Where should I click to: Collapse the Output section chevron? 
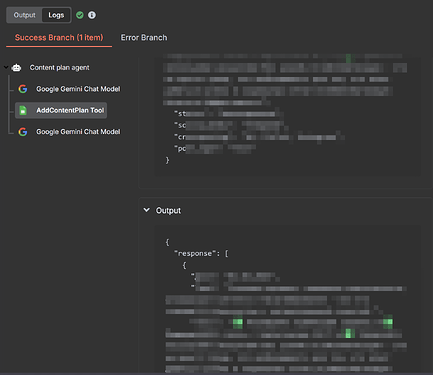[x=146, y=210]
